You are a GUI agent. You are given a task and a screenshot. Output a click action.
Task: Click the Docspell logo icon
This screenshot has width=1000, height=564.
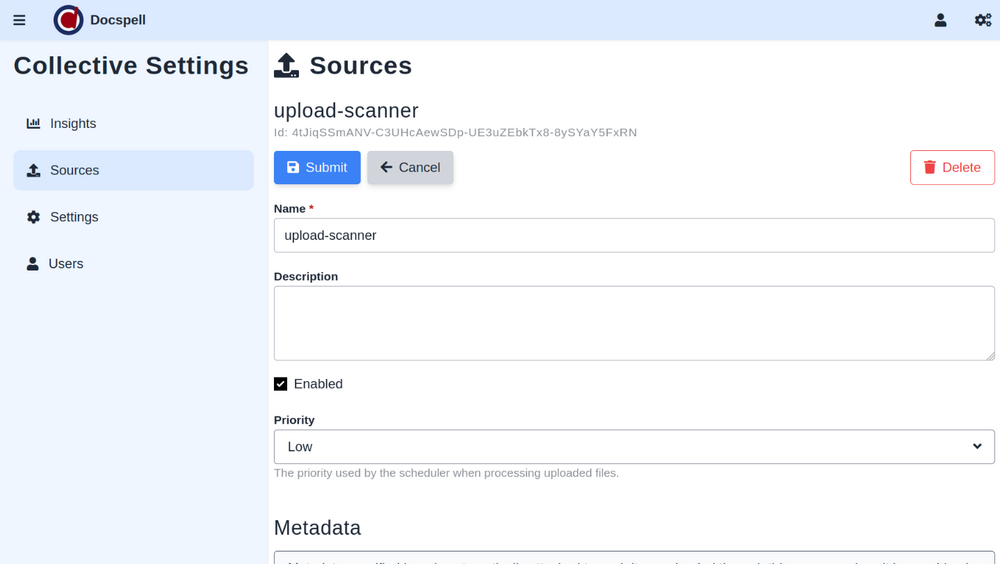[68, 20]
